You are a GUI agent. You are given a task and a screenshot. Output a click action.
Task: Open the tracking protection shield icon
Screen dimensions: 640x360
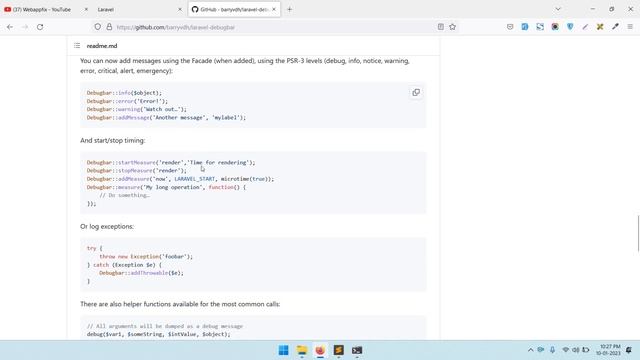pyautogui.click(x=98, y=27)
